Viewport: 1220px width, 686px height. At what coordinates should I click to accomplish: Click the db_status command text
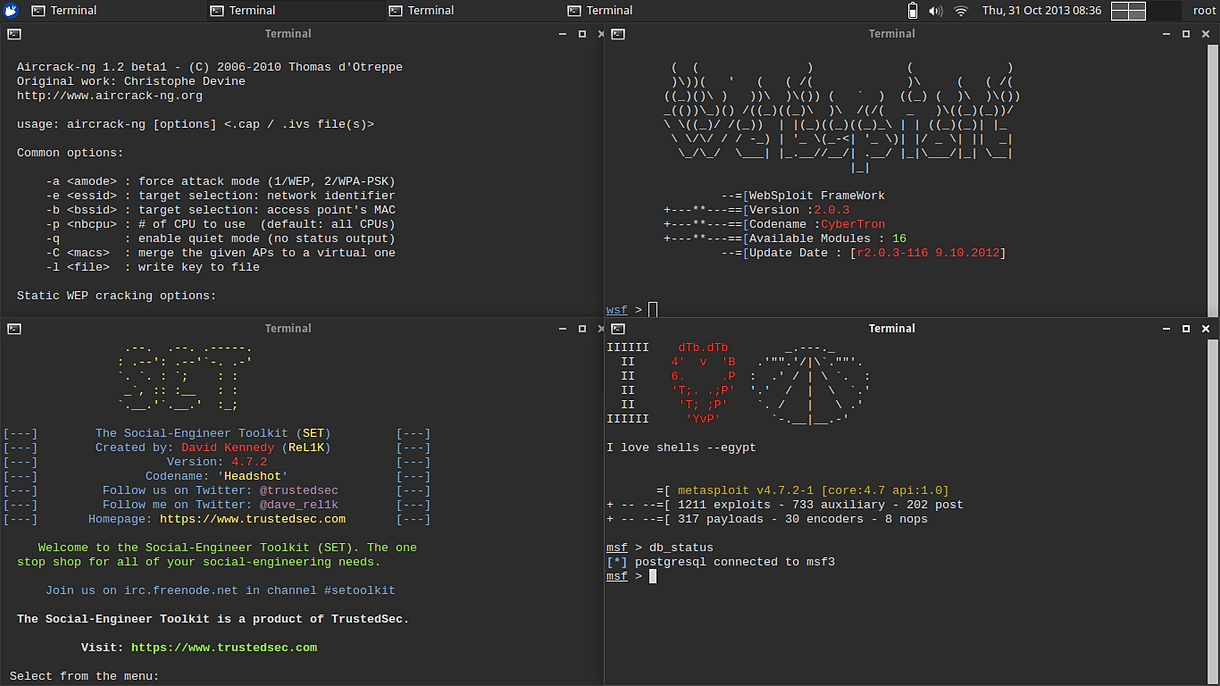[x=681, y=548]
